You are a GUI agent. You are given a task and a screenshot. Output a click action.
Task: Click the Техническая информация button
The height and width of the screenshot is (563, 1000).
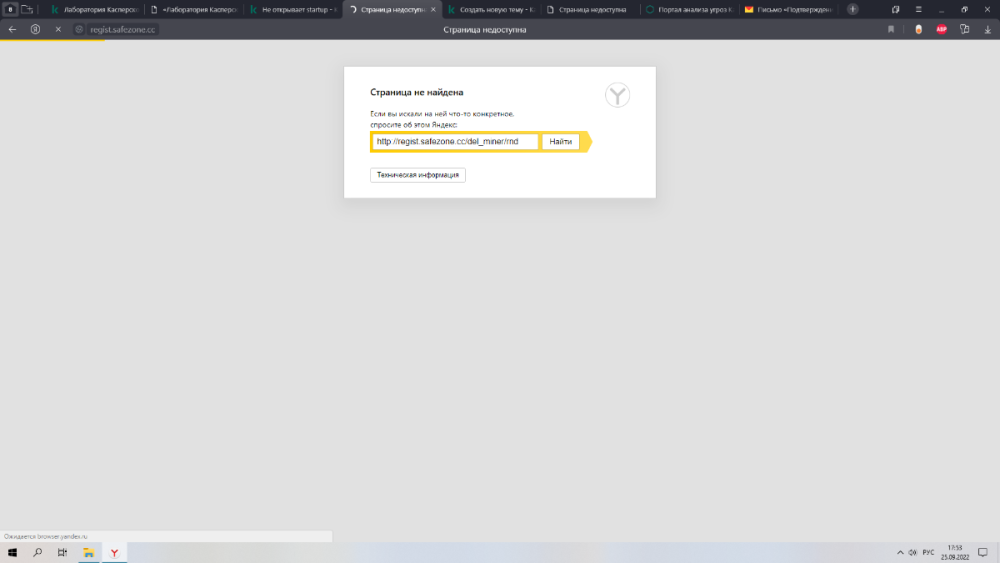click(x=418, y=175)
